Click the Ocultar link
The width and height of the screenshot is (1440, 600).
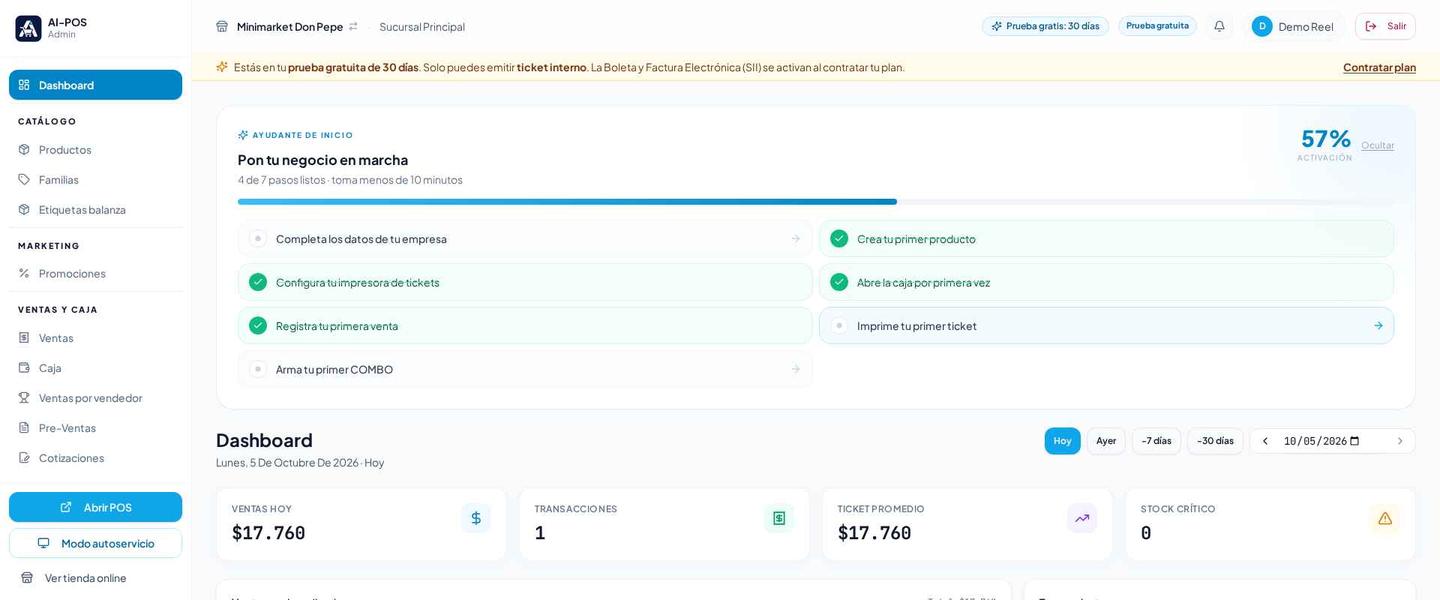pos(1377,145)
